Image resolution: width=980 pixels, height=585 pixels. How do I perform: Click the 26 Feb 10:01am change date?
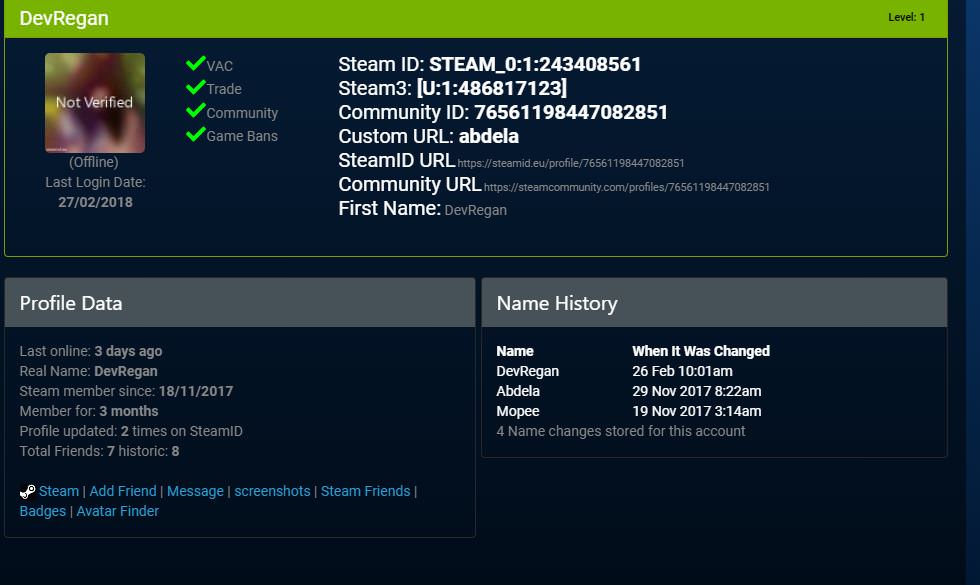682,371
